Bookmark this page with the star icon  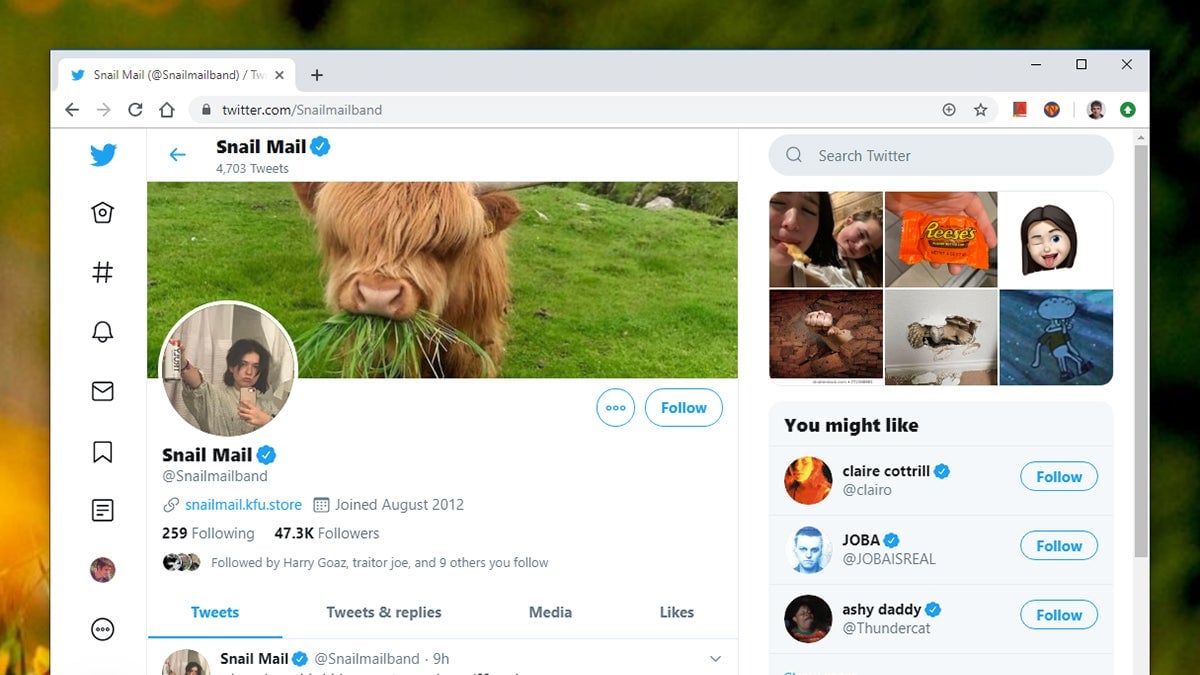[979, 110]
